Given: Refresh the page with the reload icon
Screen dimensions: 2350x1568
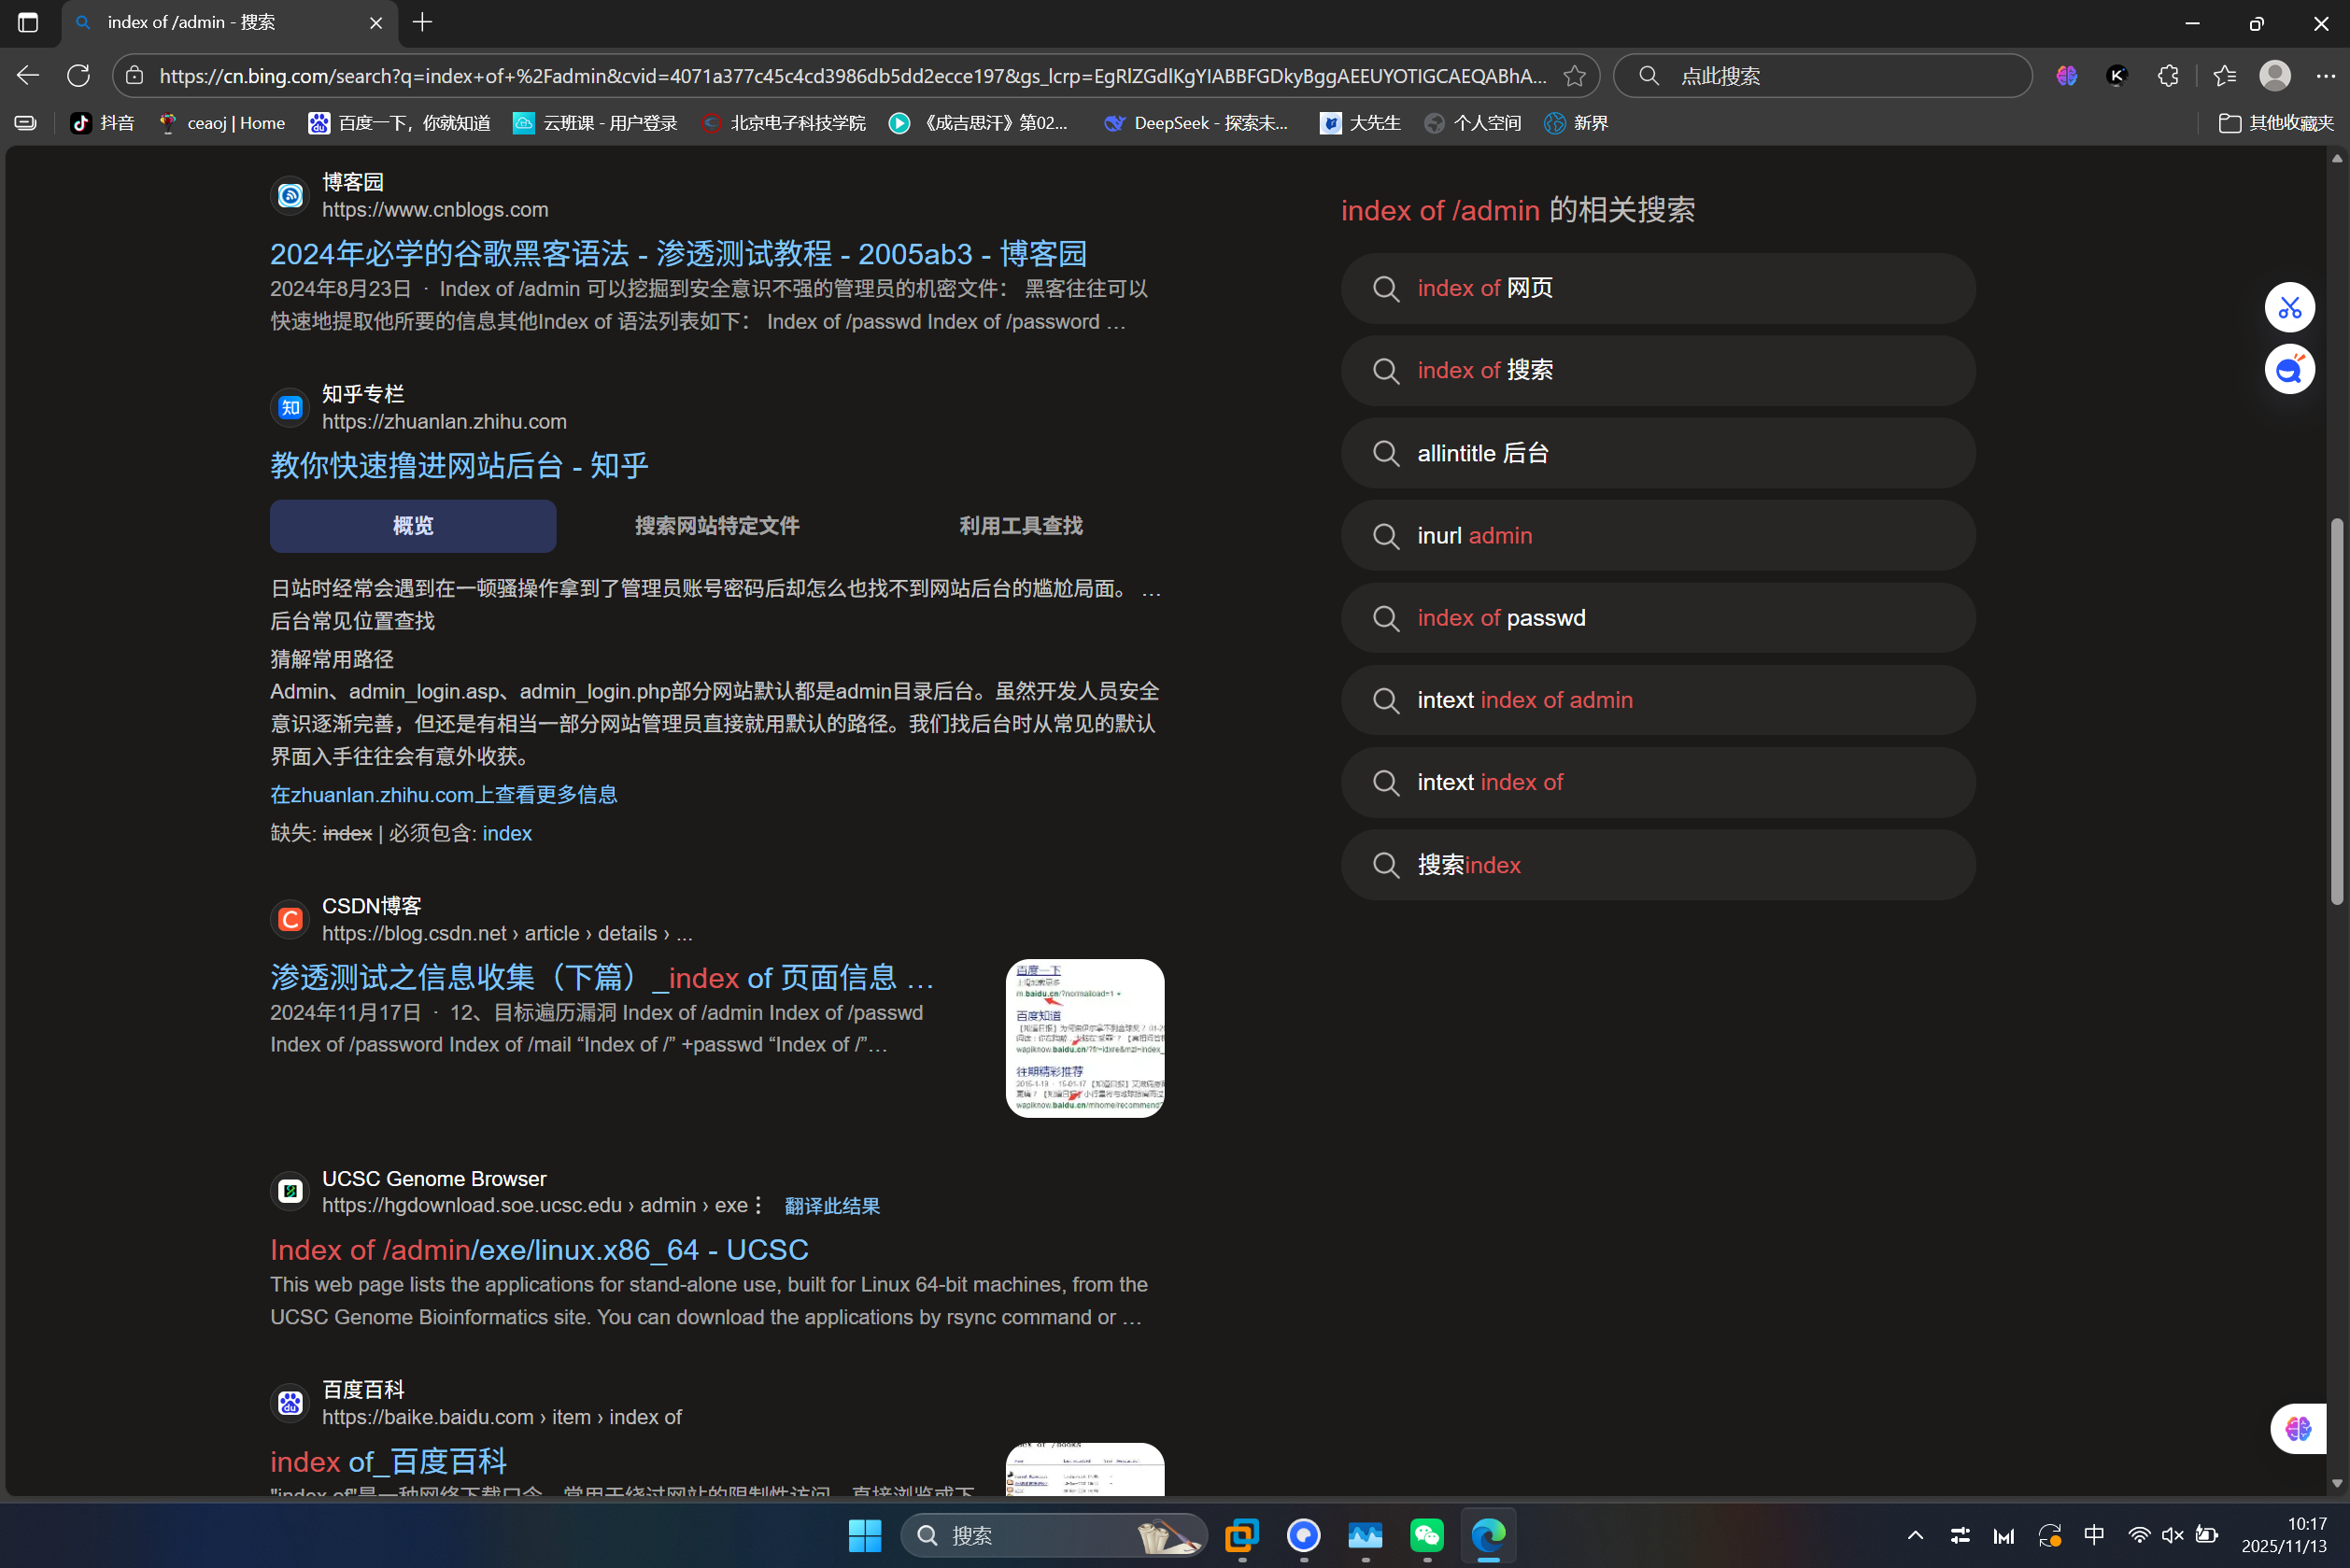Looking at the screenshot, I should pos(78,75).
